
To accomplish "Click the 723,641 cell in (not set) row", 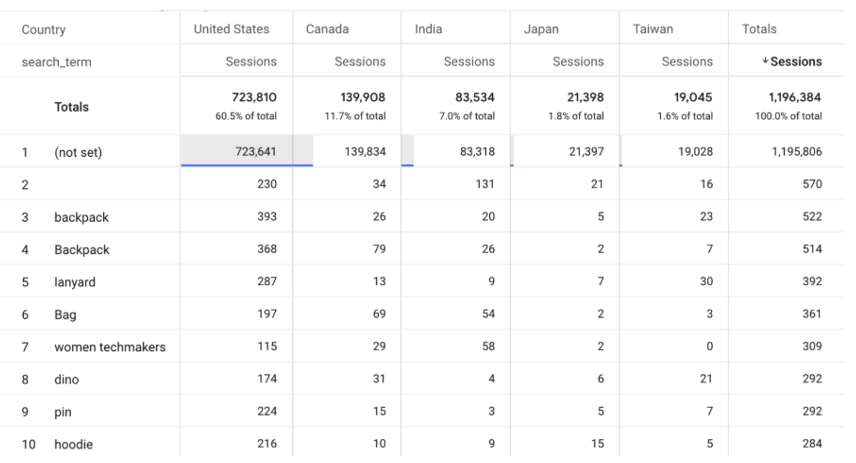I will point(255,151).
